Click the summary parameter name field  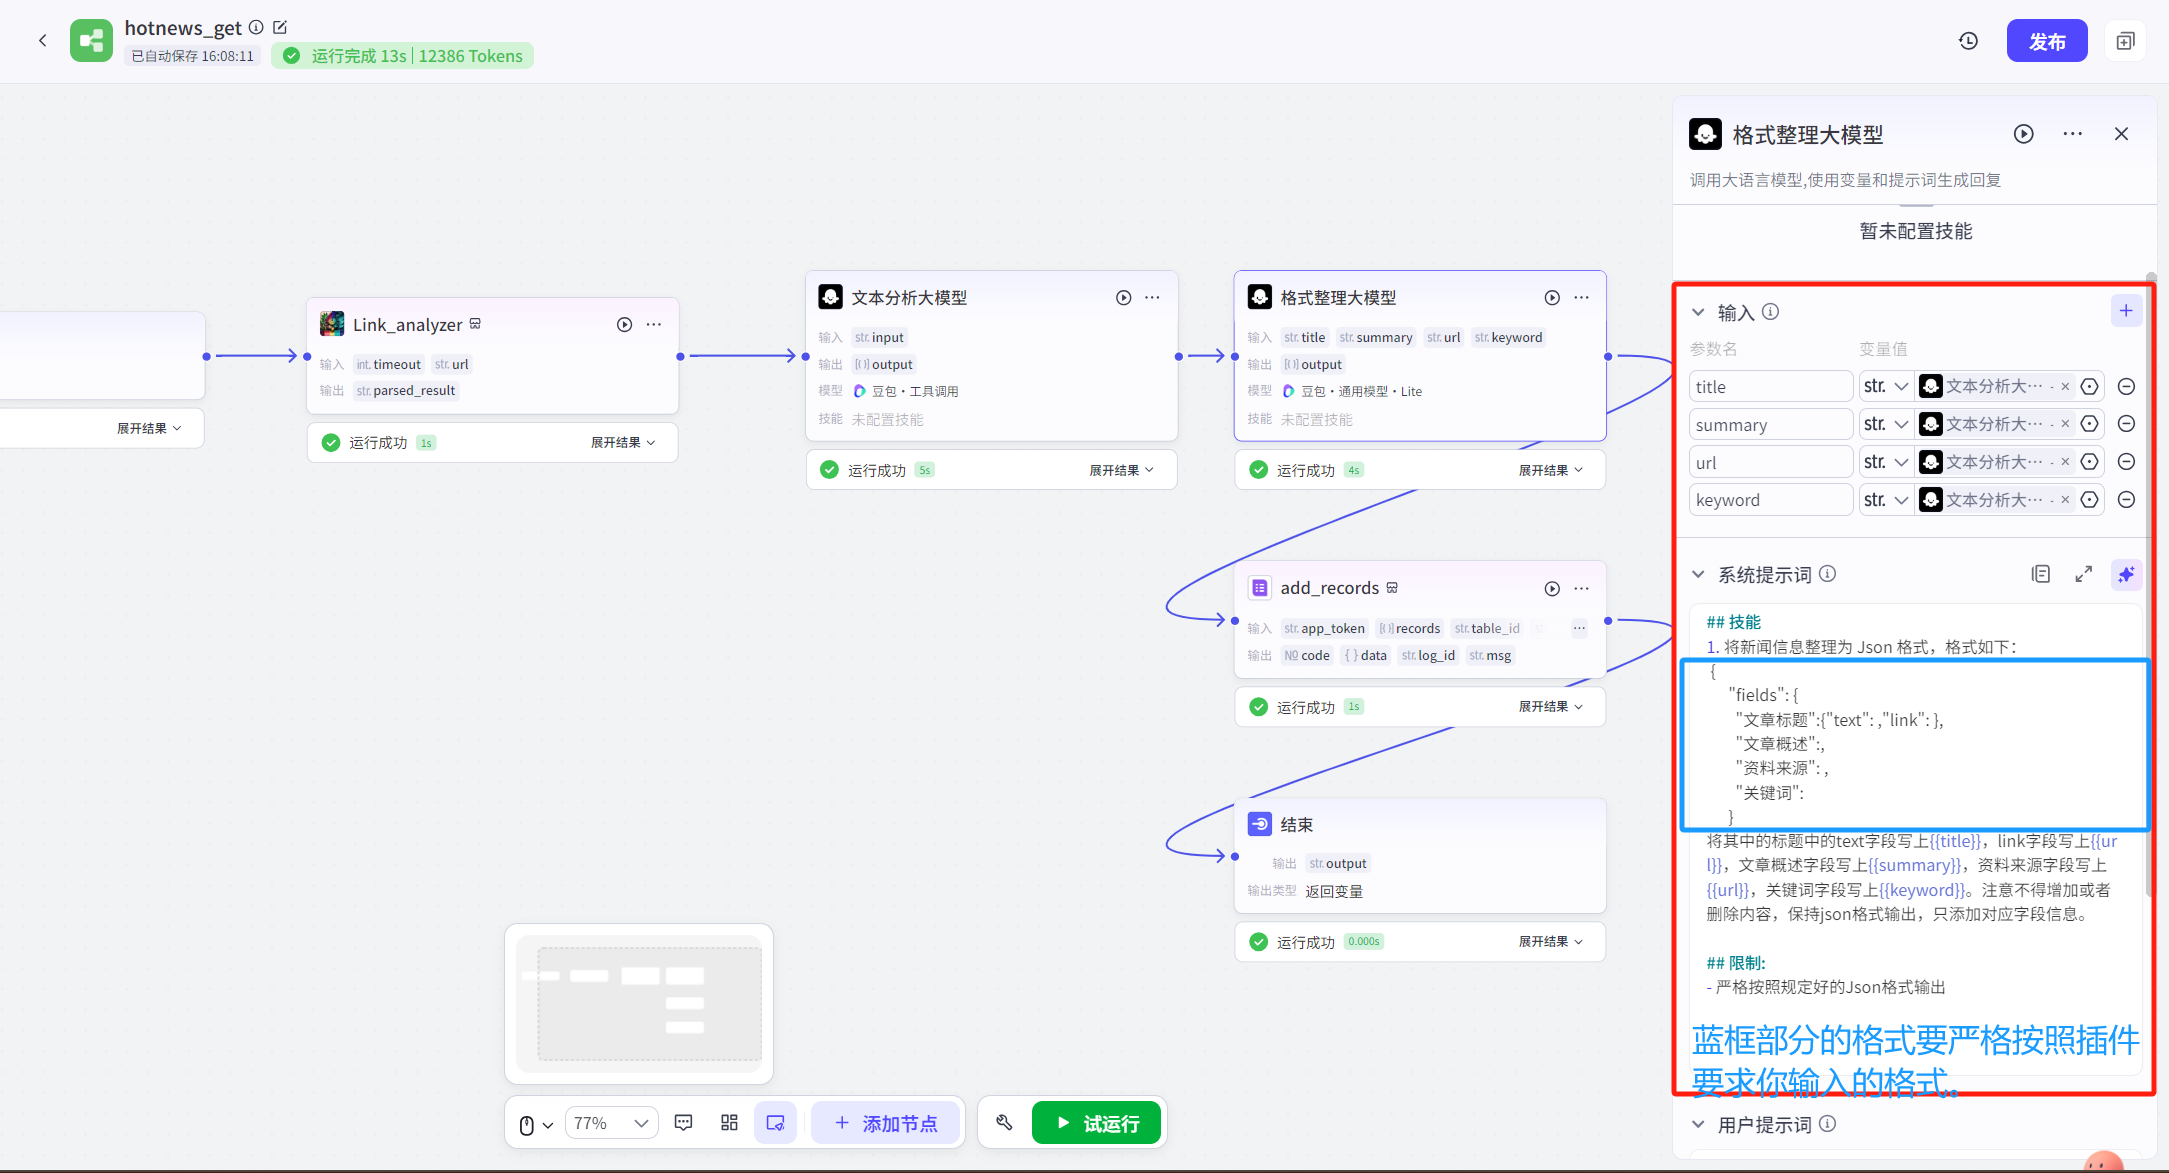pyautogui.click(x=1770, y=425)
